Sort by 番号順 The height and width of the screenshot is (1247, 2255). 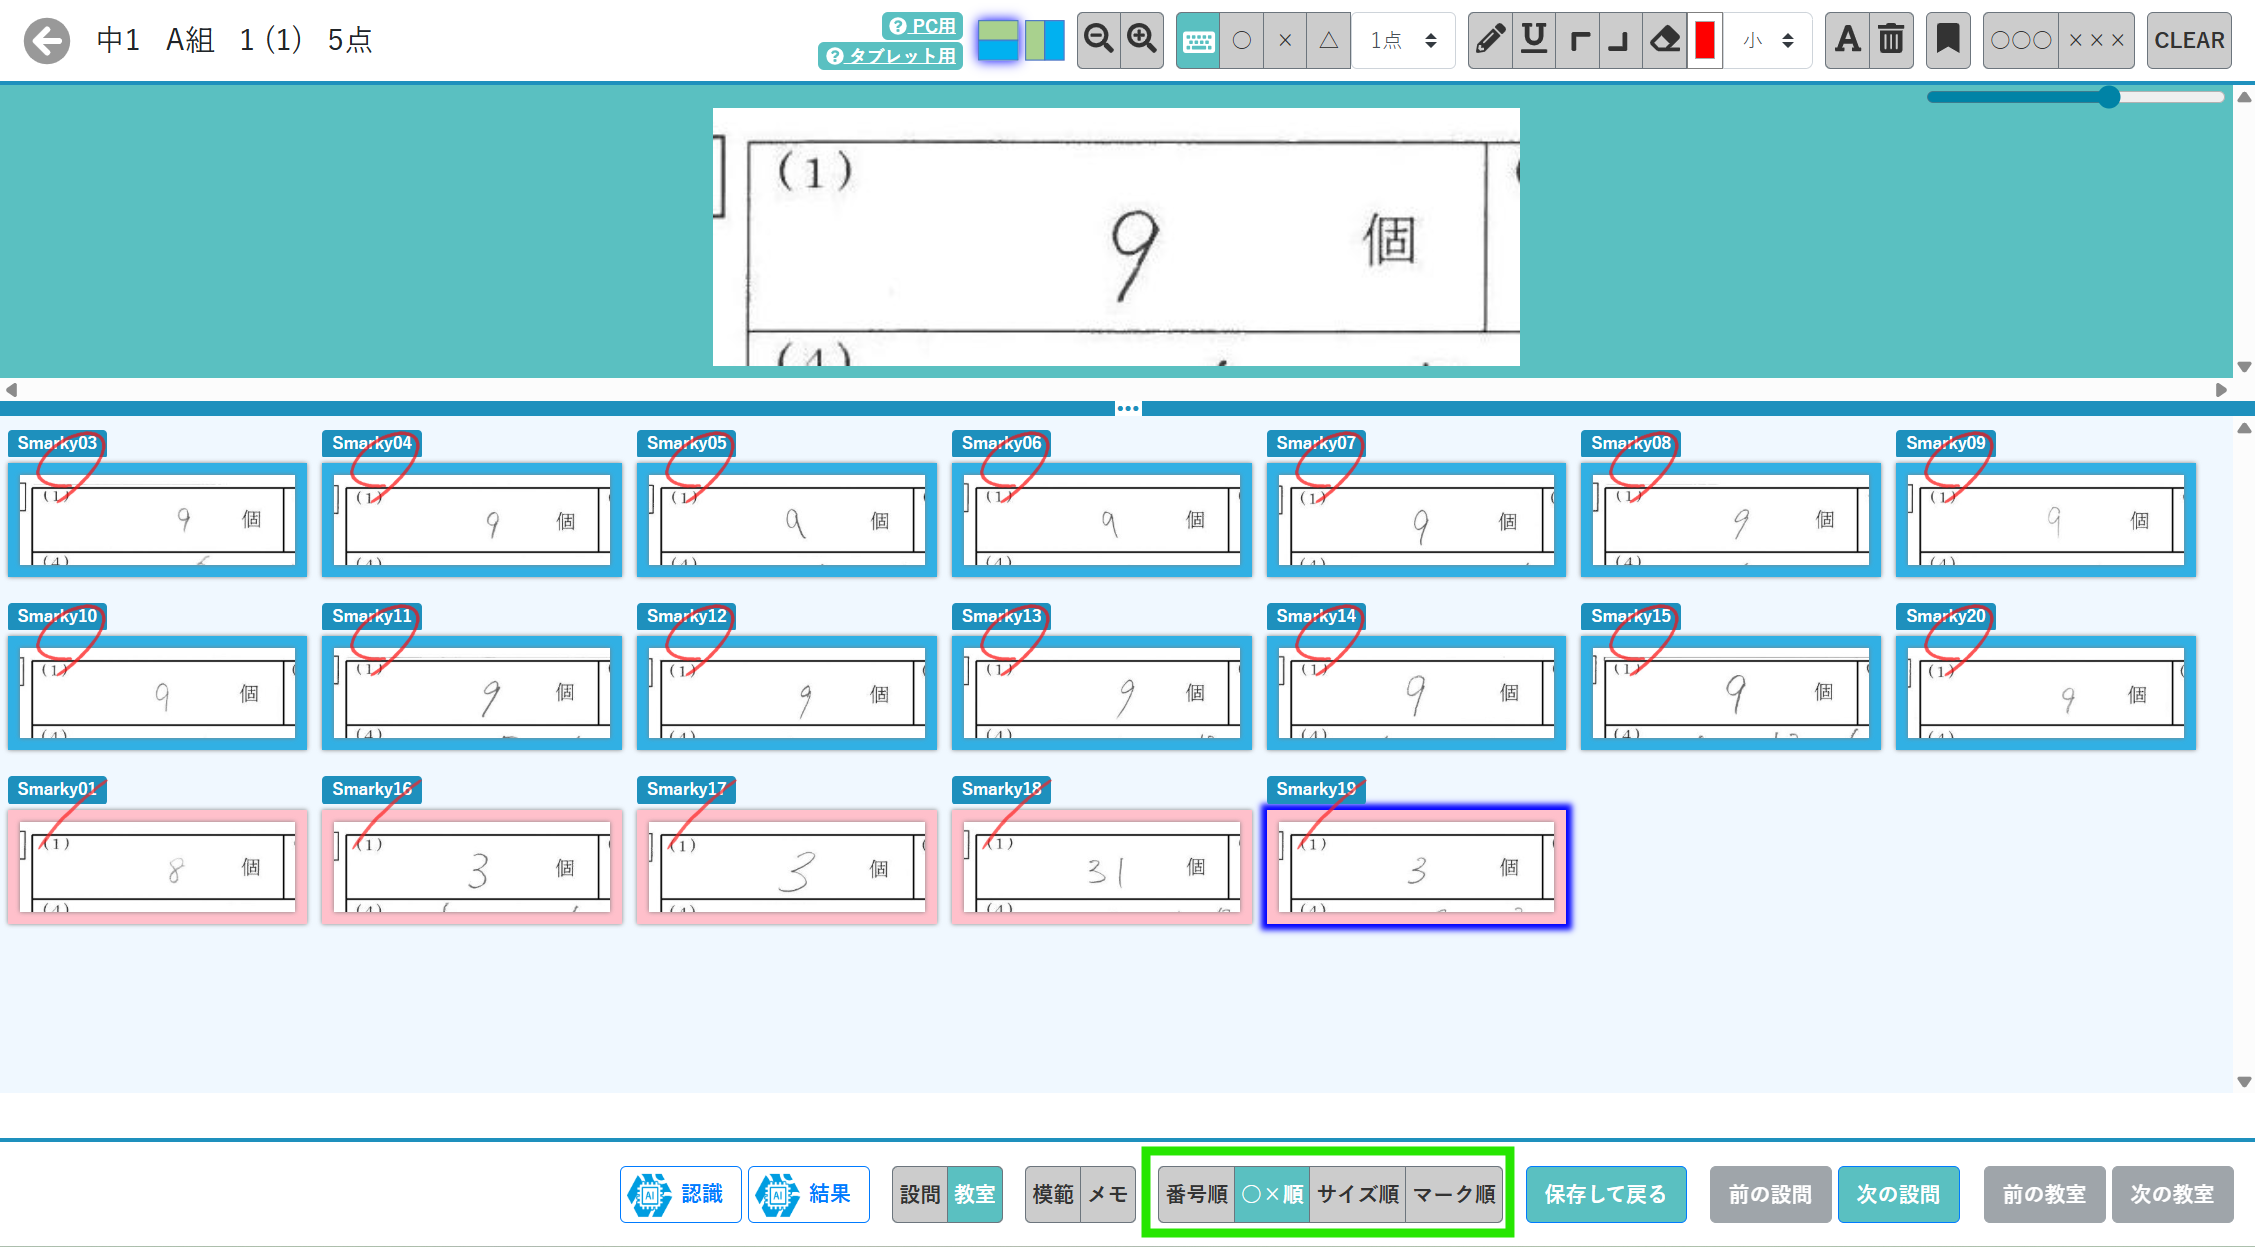tap(1196, 1194)
